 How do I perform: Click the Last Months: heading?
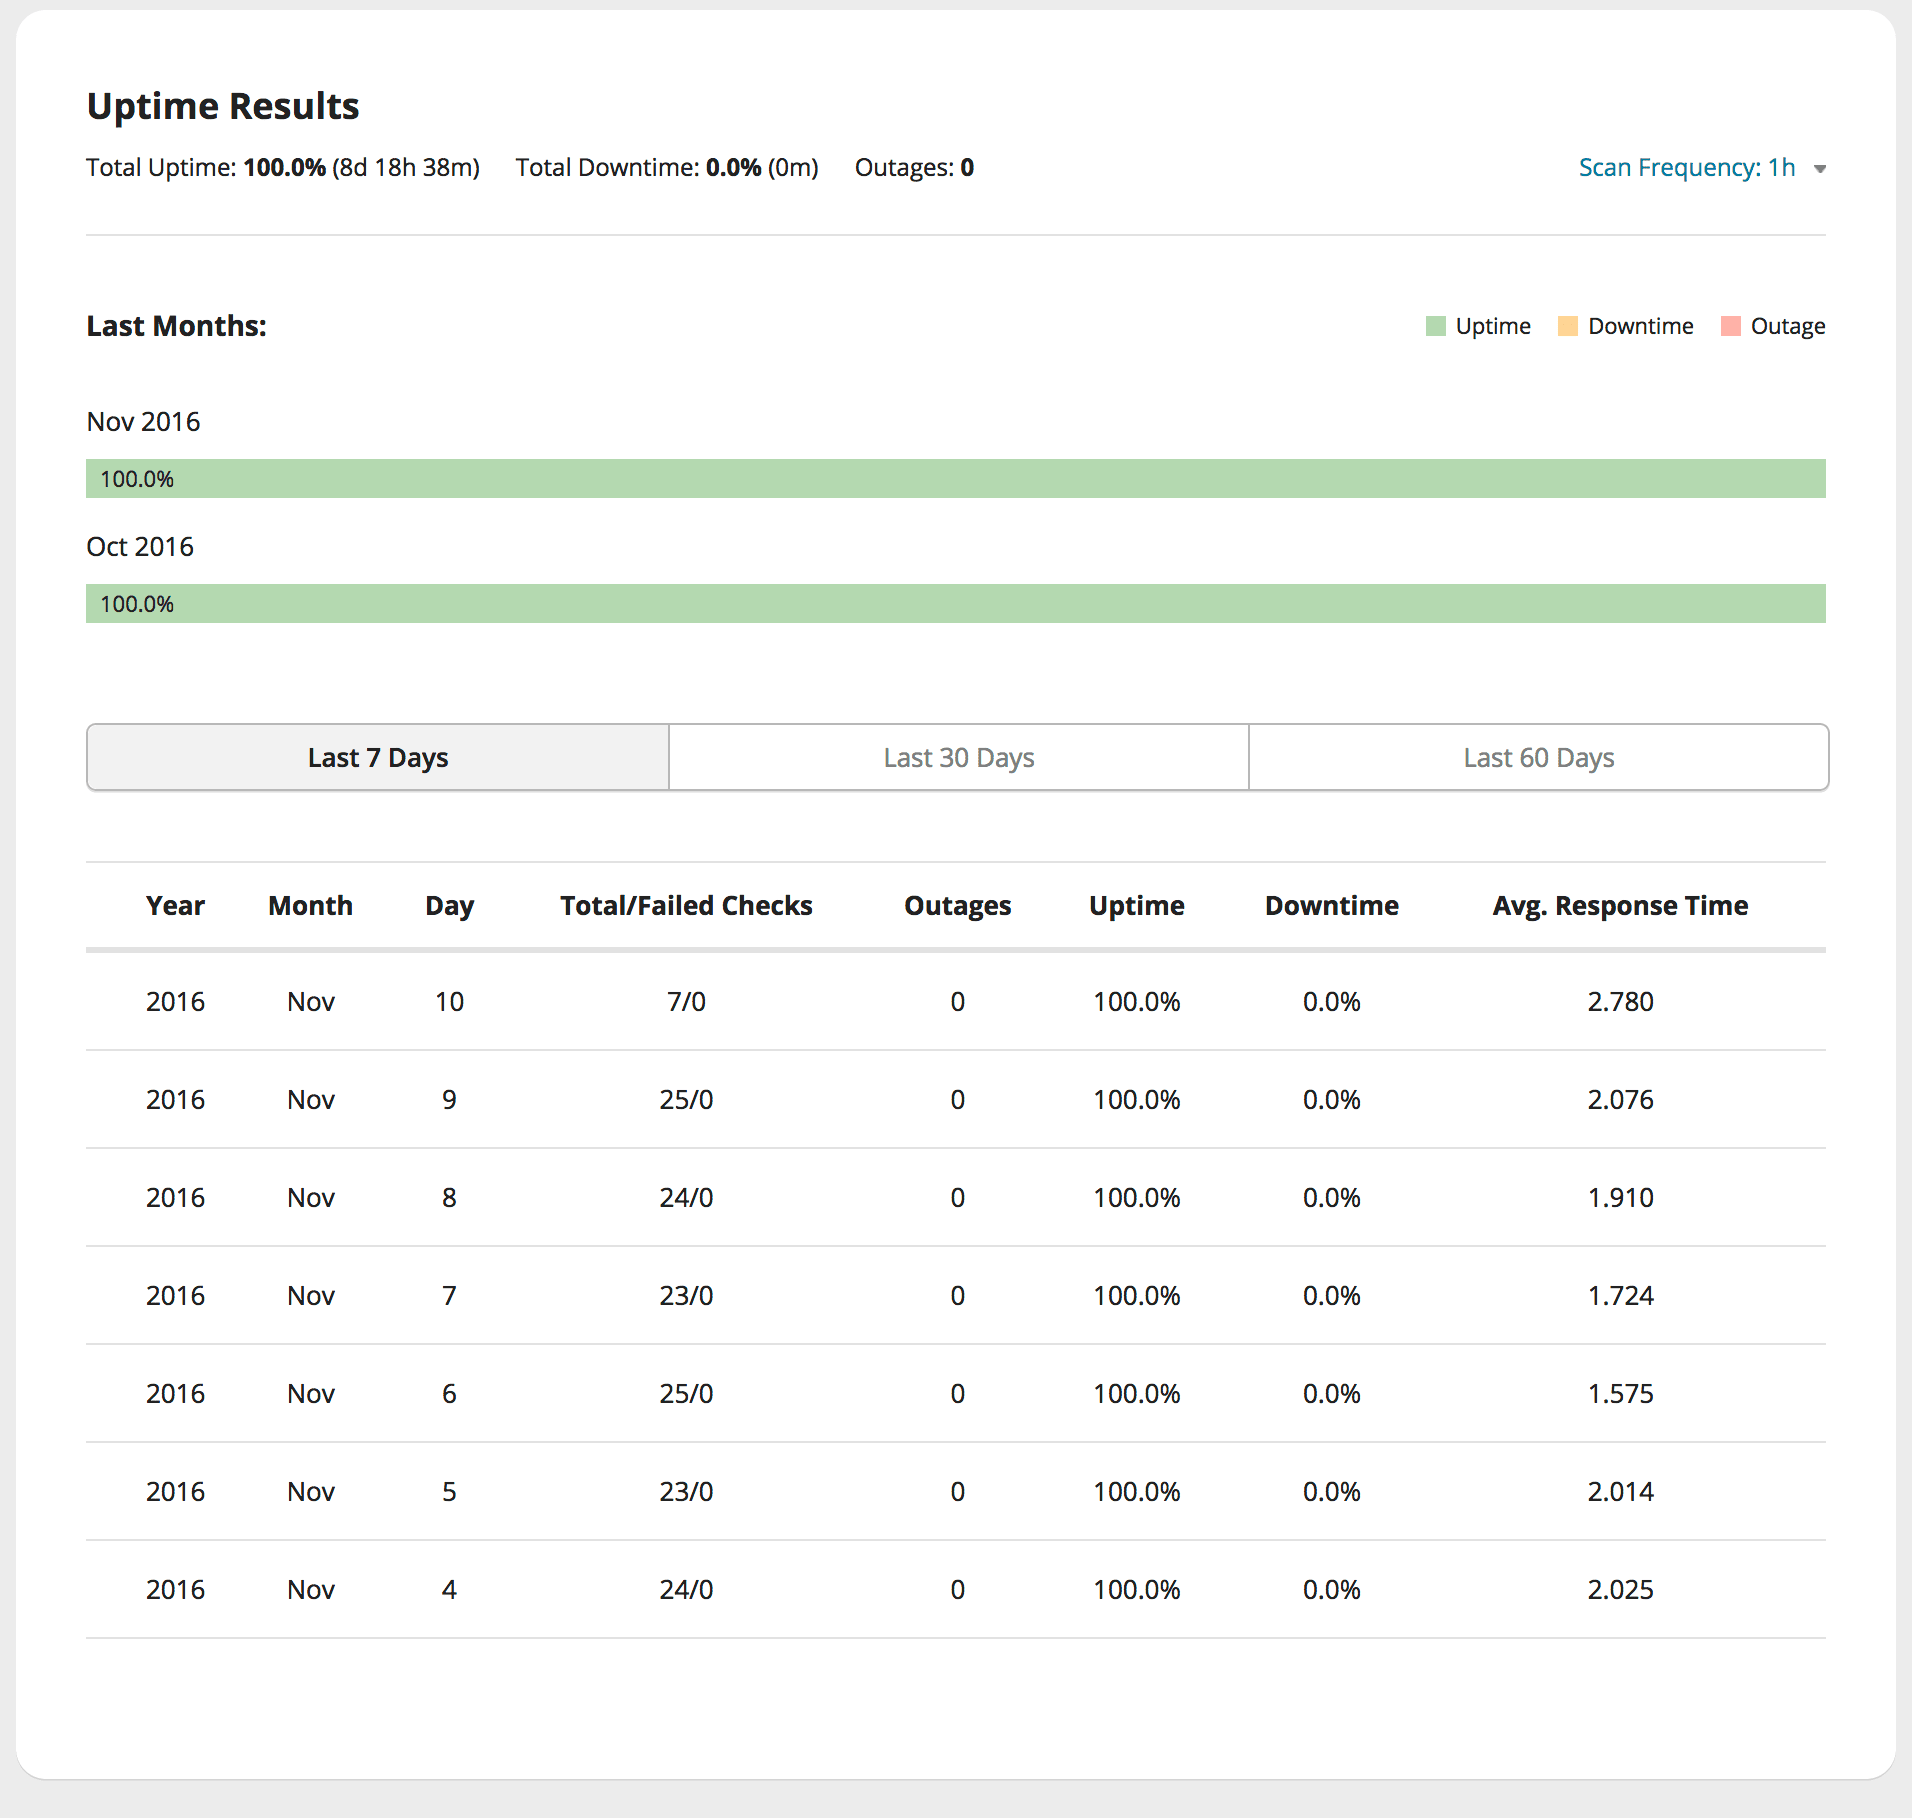click(176, 325)
